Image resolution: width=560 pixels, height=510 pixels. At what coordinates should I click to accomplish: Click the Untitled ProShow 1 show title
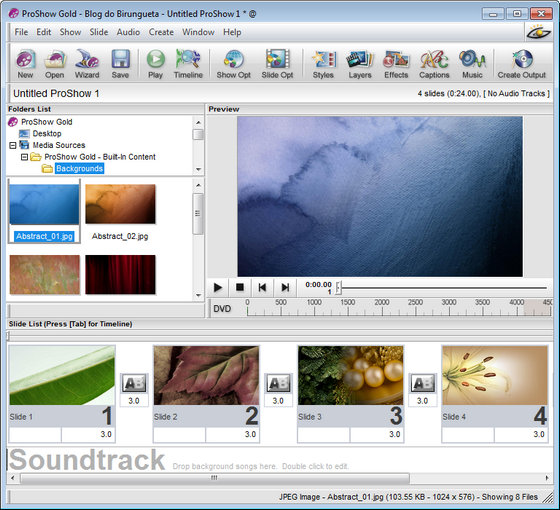(56, 94)
